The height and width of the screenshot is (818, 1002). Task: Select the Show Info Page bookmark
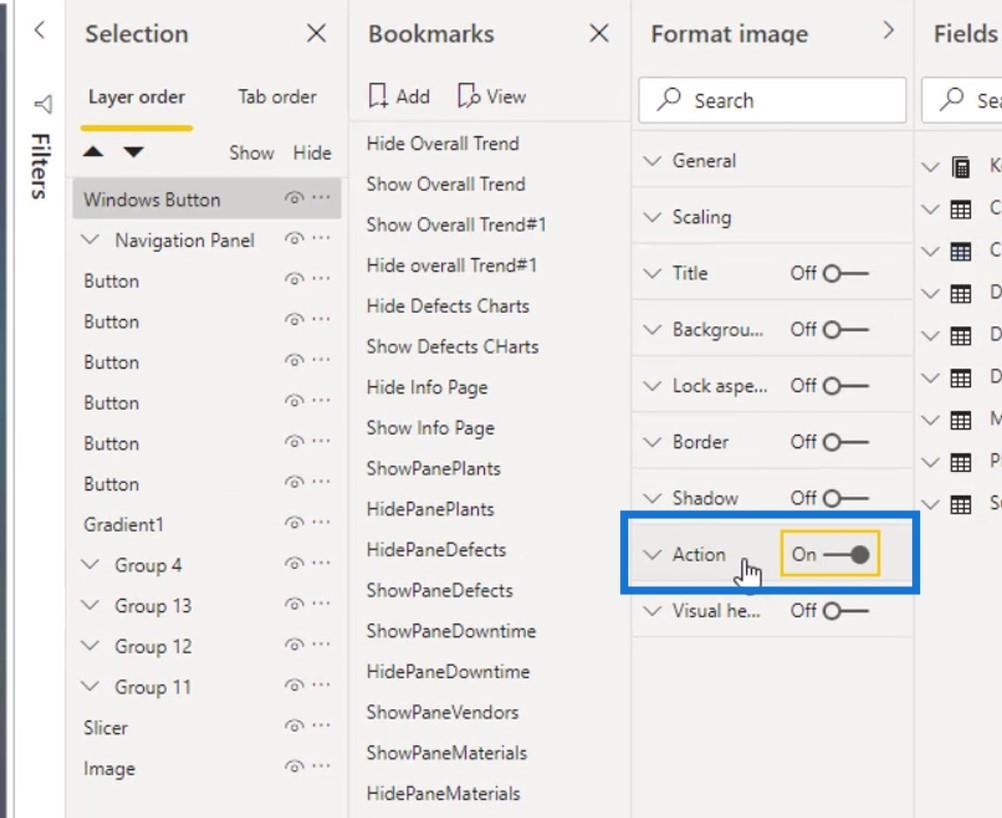coord(430,428)
